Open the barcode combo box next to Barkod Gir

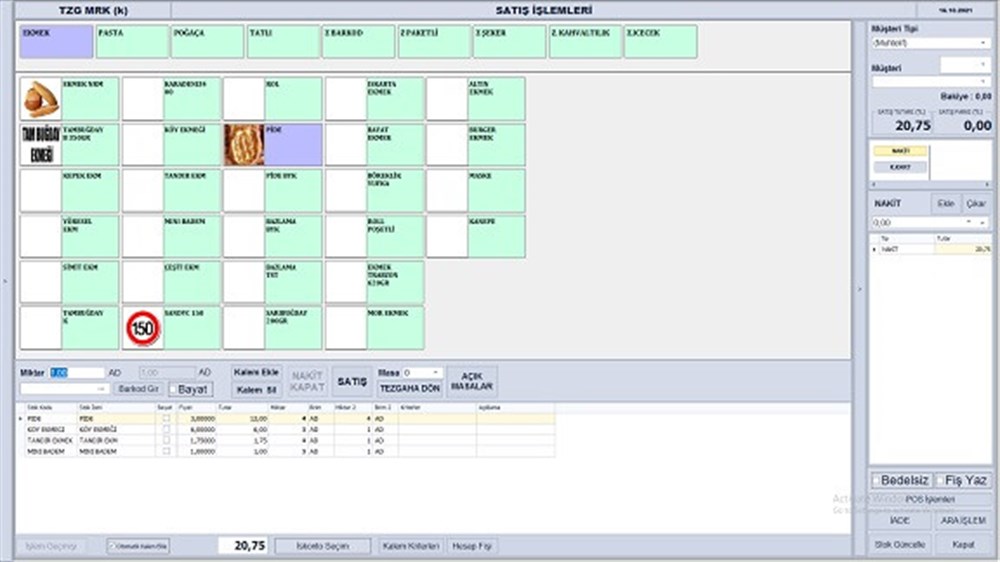tap(64, 388)
